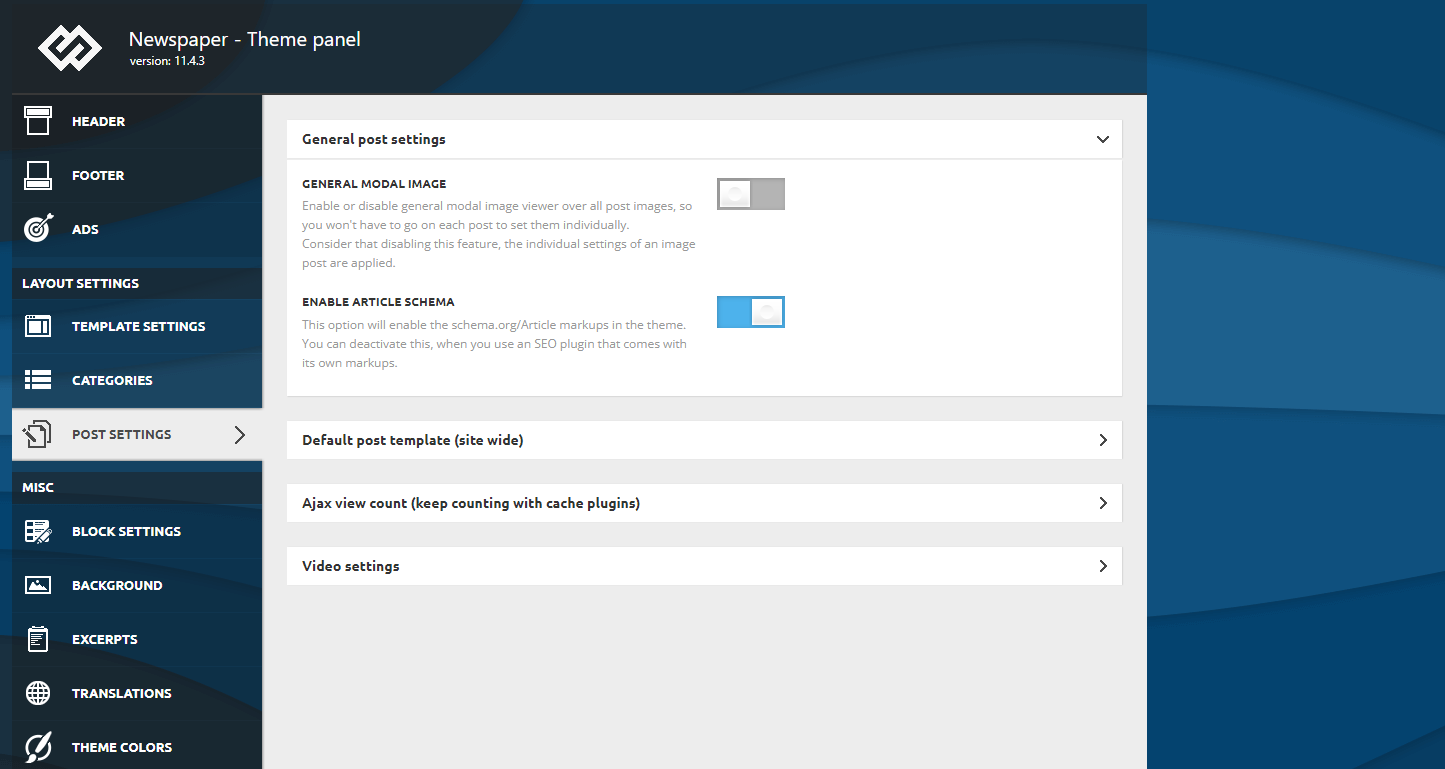
Task: Click the Template Settings icon
Action: [x=38, y=326]
